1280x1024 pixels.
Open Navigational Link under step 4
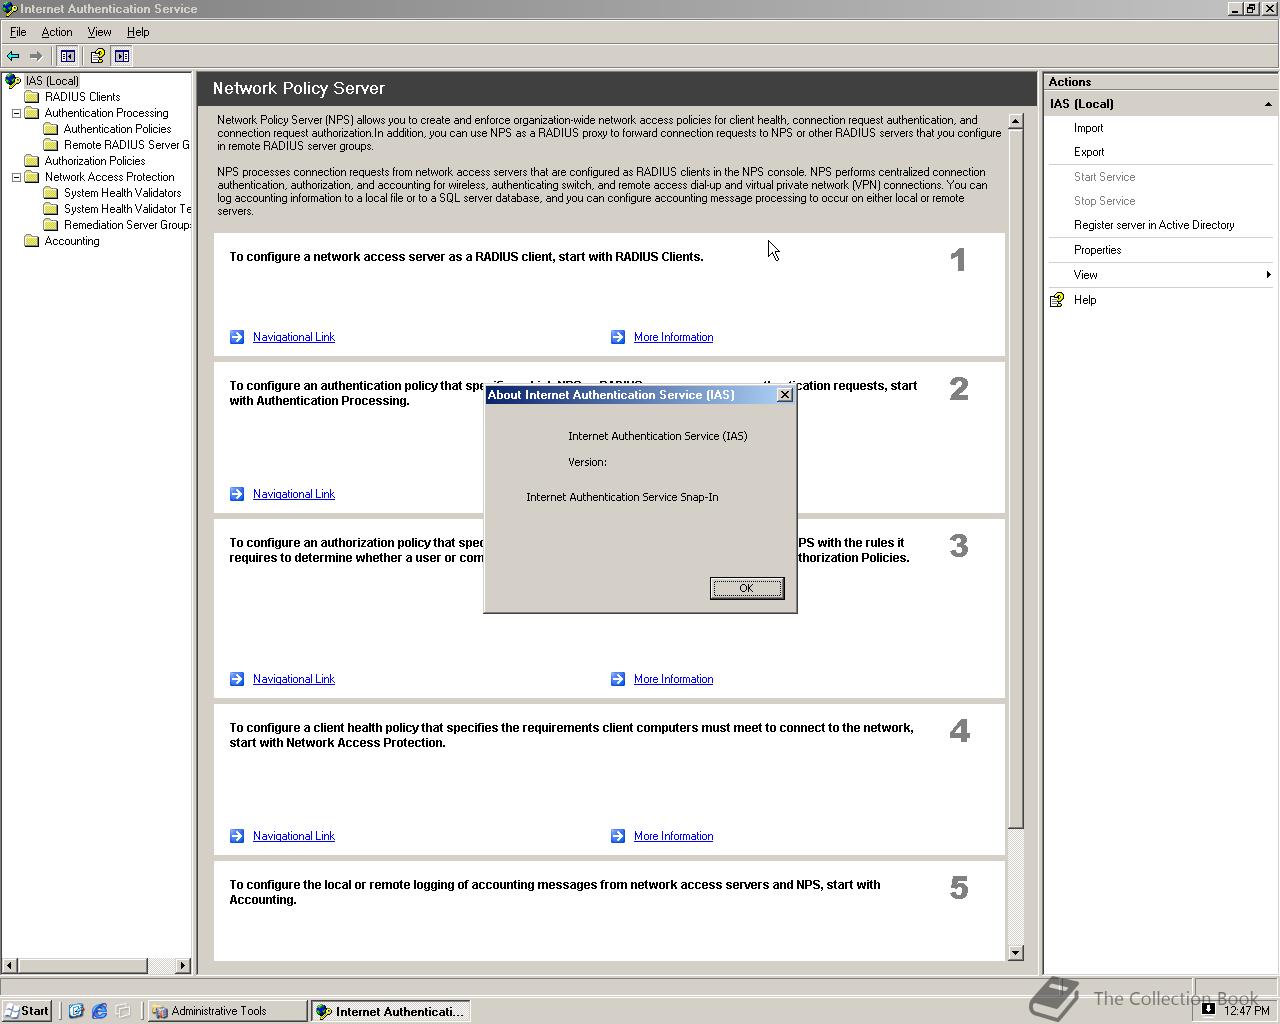click(x=294, y=836)
